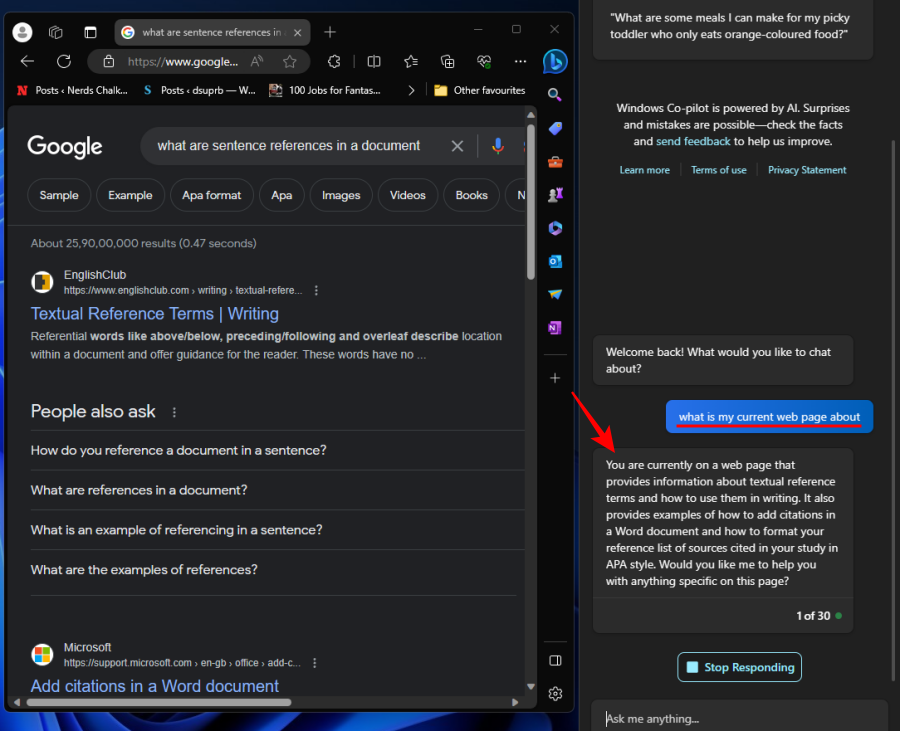Open Games in the Edge sidebar
900x731 pixels.
(x=555, y=194)
